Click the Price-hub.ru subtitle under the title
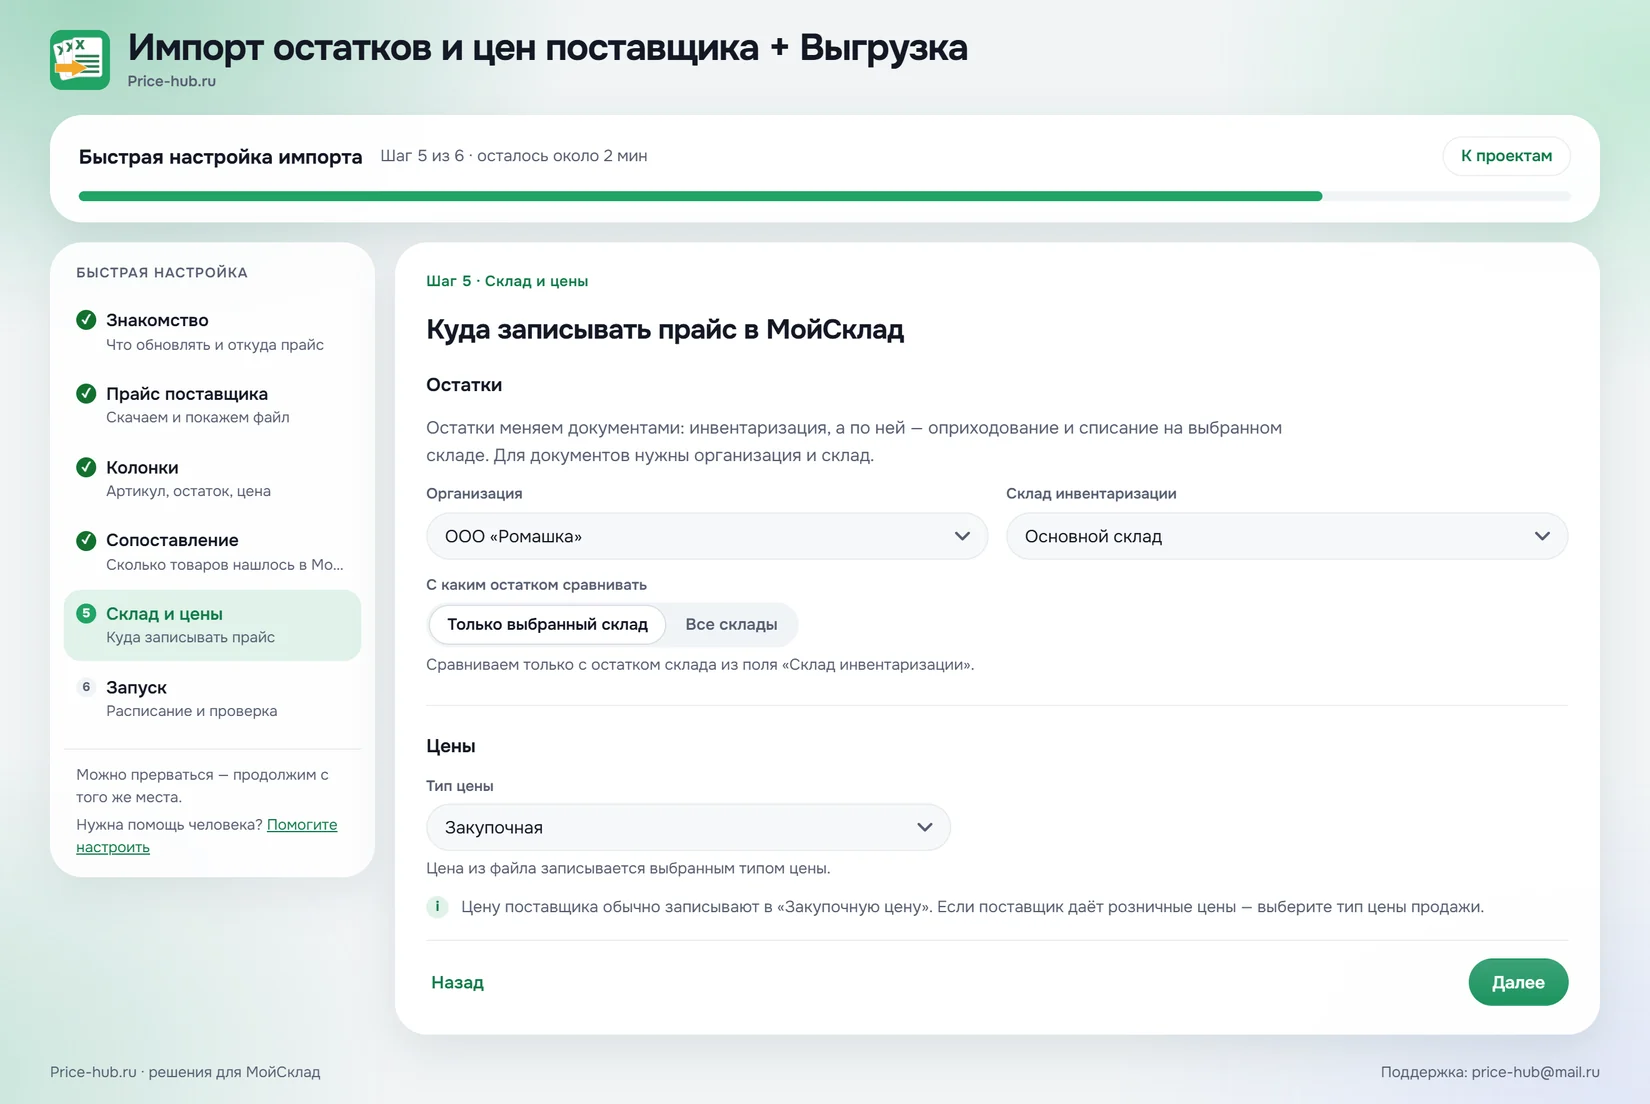The image size is (1650, 1104). pos(171,81)
